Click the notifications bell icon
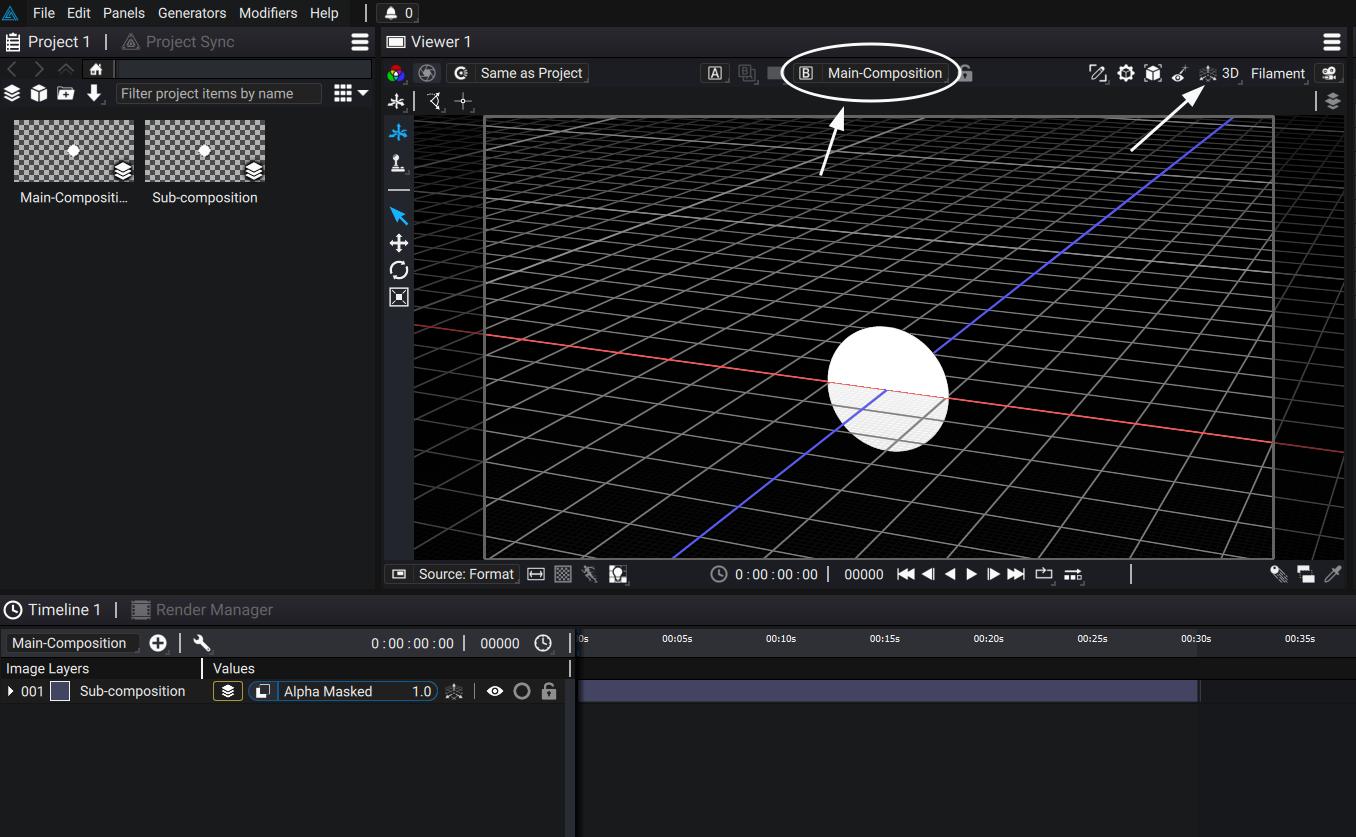This screenshot has width=1356, height=837. point(392,13)
